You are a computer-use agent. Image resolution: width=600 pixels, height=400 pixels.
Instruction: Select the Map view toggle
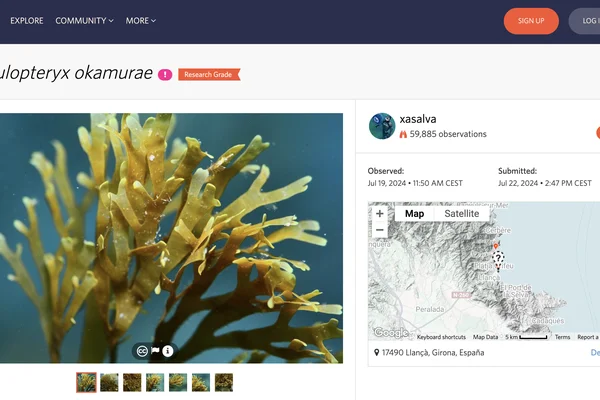point(414,214)
